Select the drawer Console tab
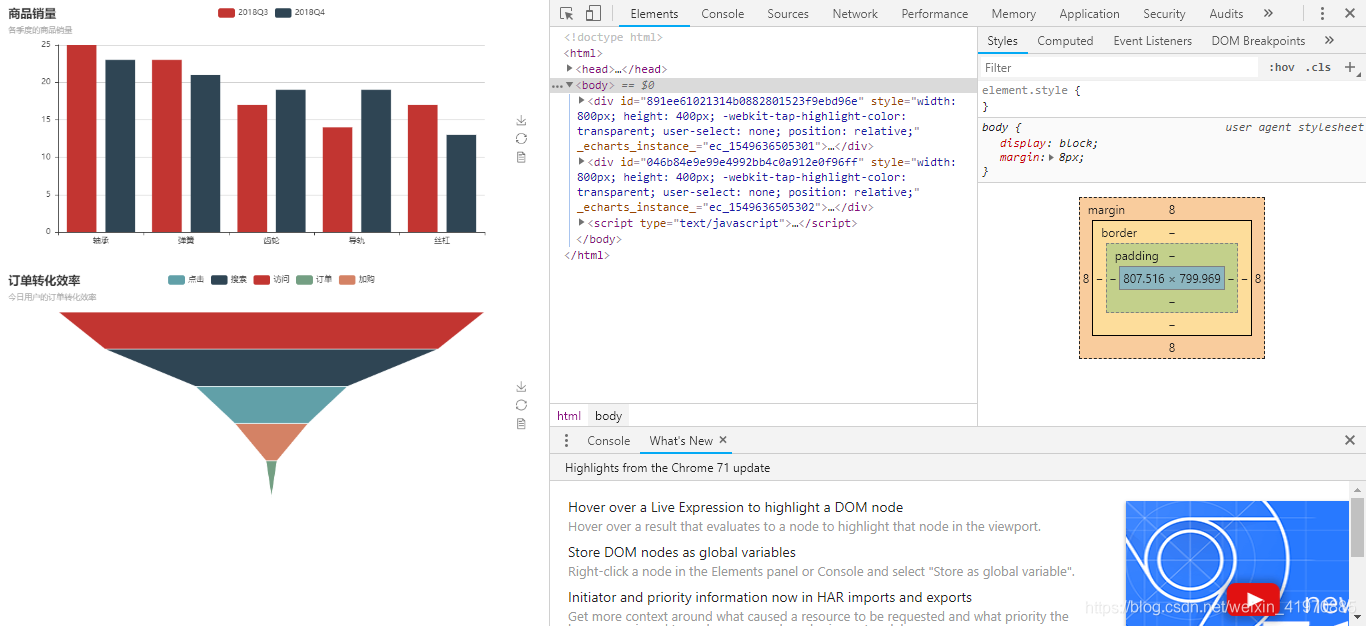Image resolution: width=1366 pixels, height=626 pixels. (x=608, y=440)
